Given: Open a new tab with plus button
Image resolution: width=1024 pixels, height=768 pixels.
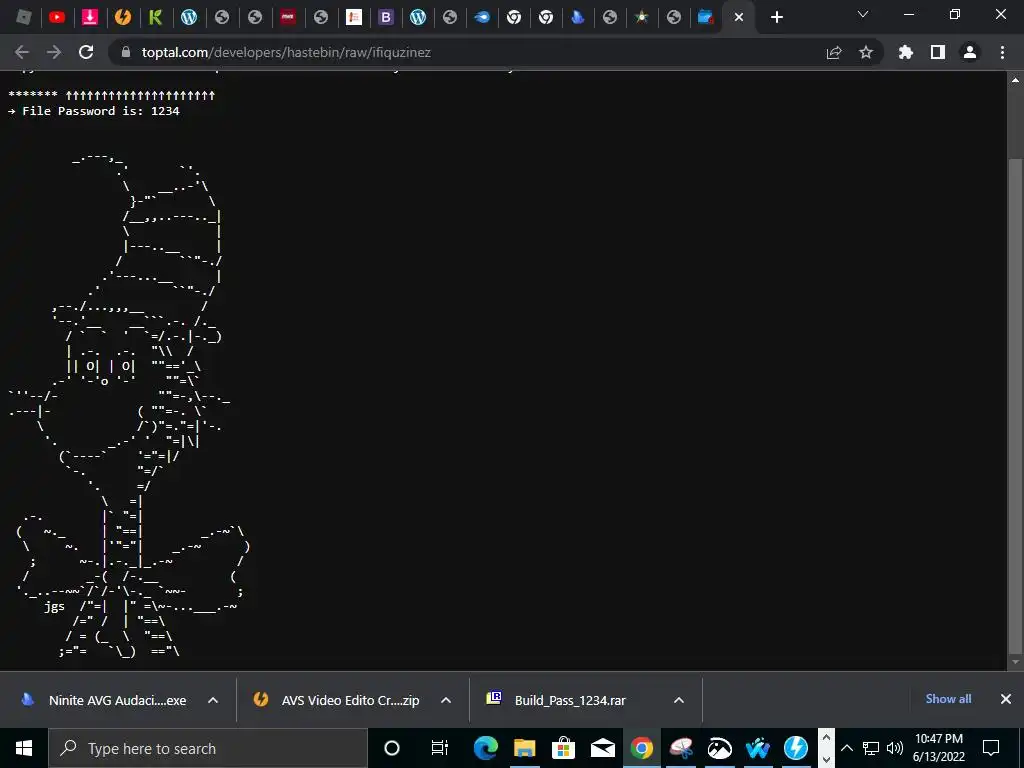Looking at the screenshot, I should [776, 18].
